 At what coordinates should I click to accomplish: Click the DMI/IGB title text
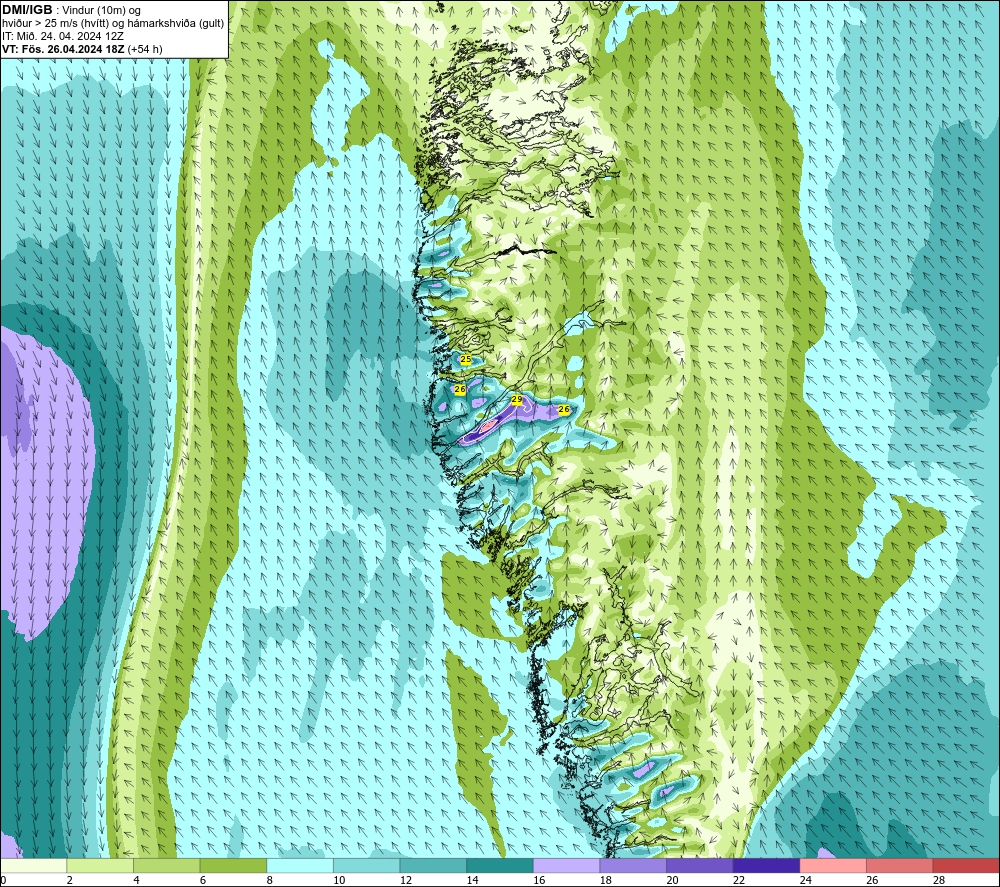[27, 10]
